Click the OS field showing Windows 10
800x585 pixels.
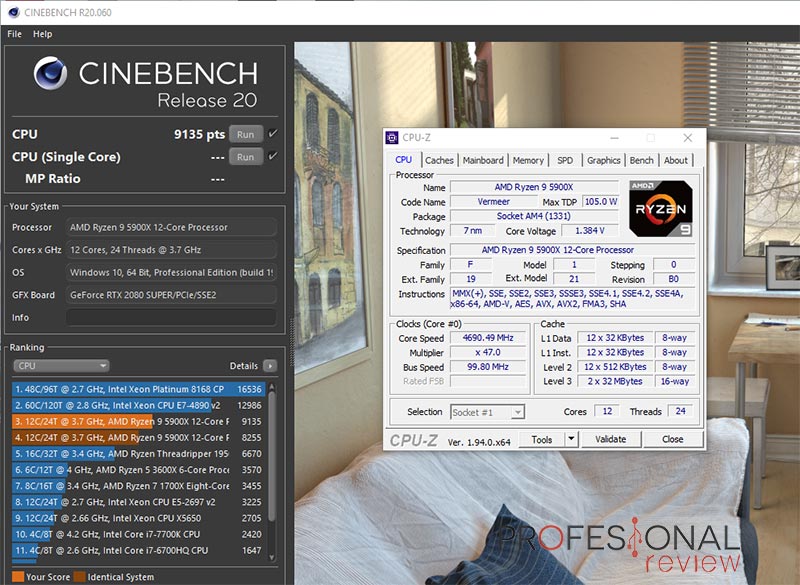pyautogui.click(x=171, y=272)
